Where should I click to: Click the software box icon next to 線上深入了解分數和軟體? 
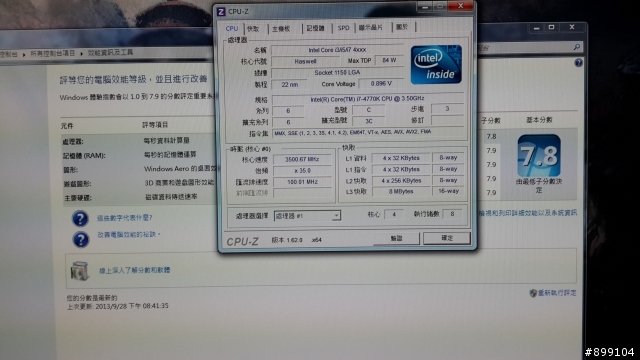click(x=80, y=271)
